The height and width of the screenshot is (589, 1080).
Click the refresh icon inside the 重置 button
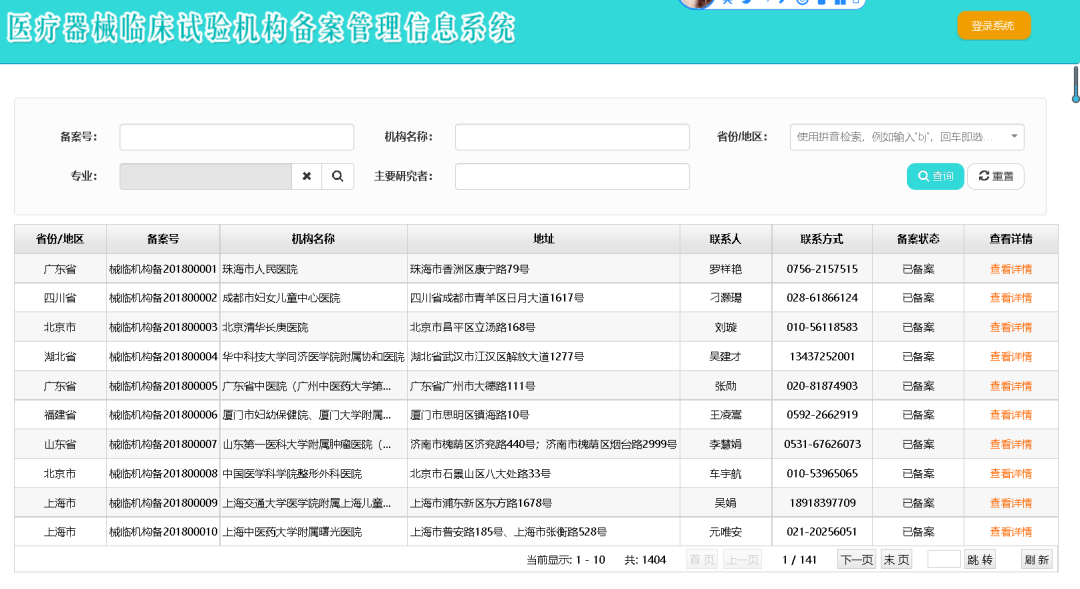pyautogui.click(x=985, y=176)
